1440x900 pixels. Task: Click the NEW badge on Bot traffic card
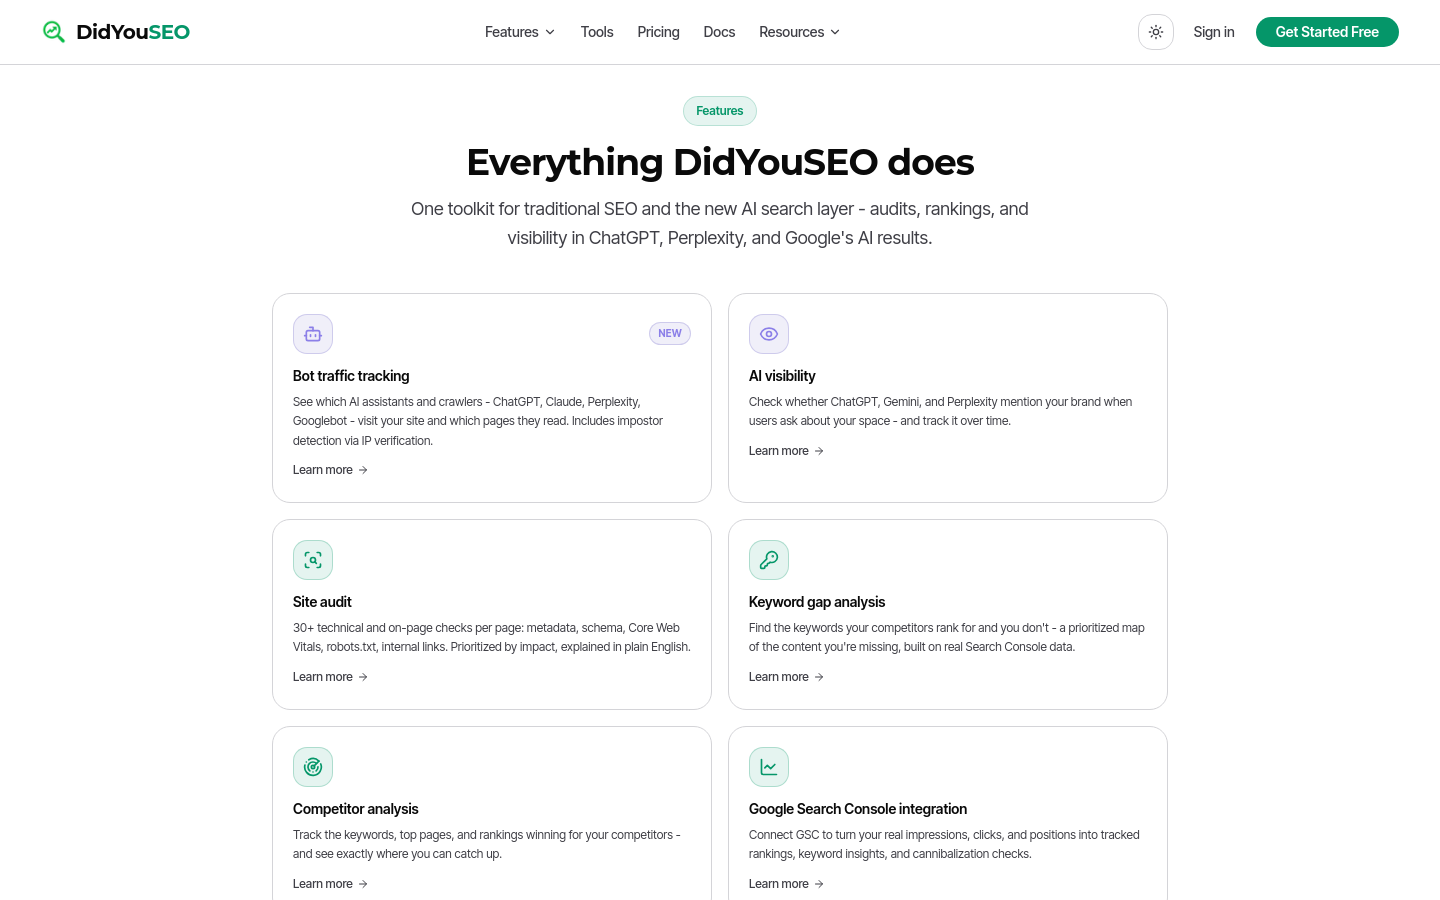(670, 334)
